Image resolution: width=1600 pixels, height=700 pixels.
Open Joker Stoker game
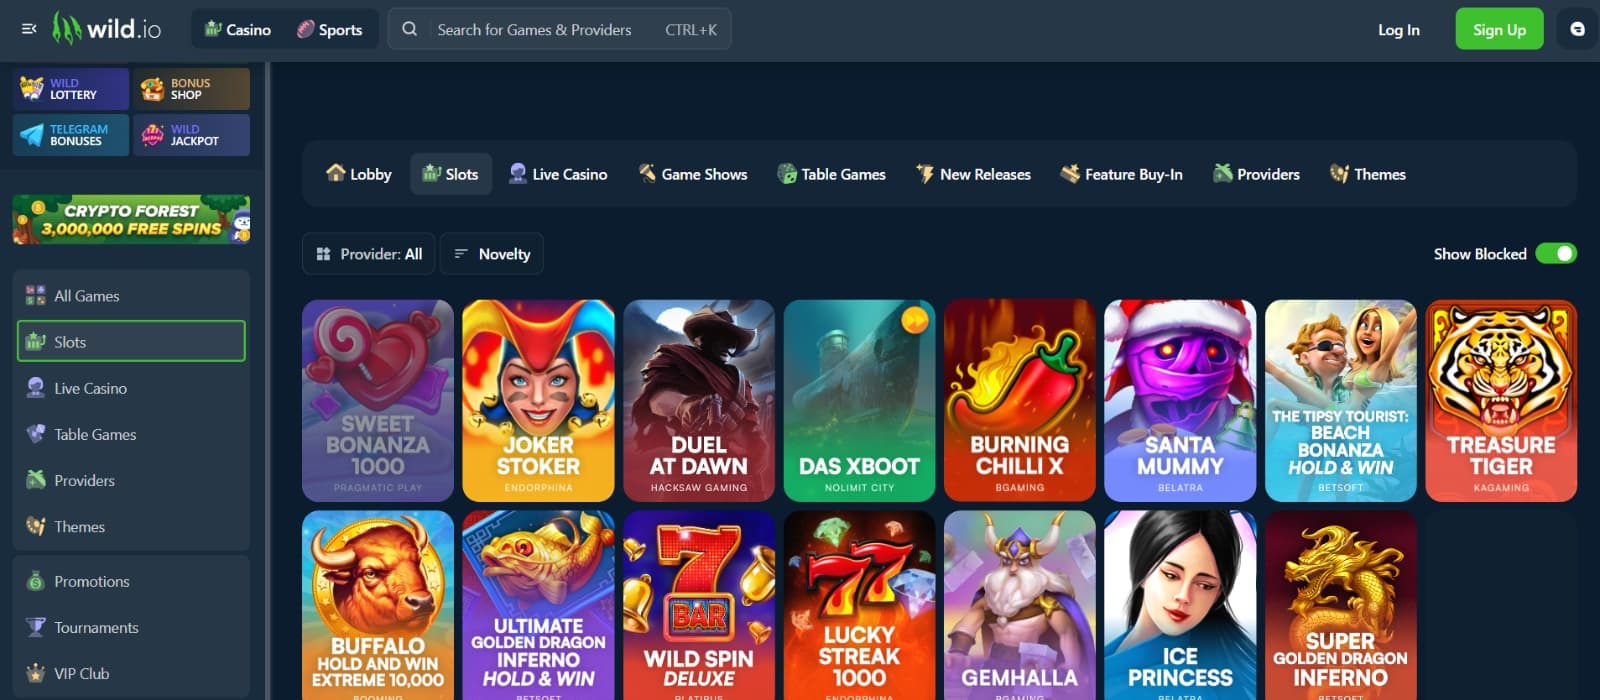click(x=538, y=400)
